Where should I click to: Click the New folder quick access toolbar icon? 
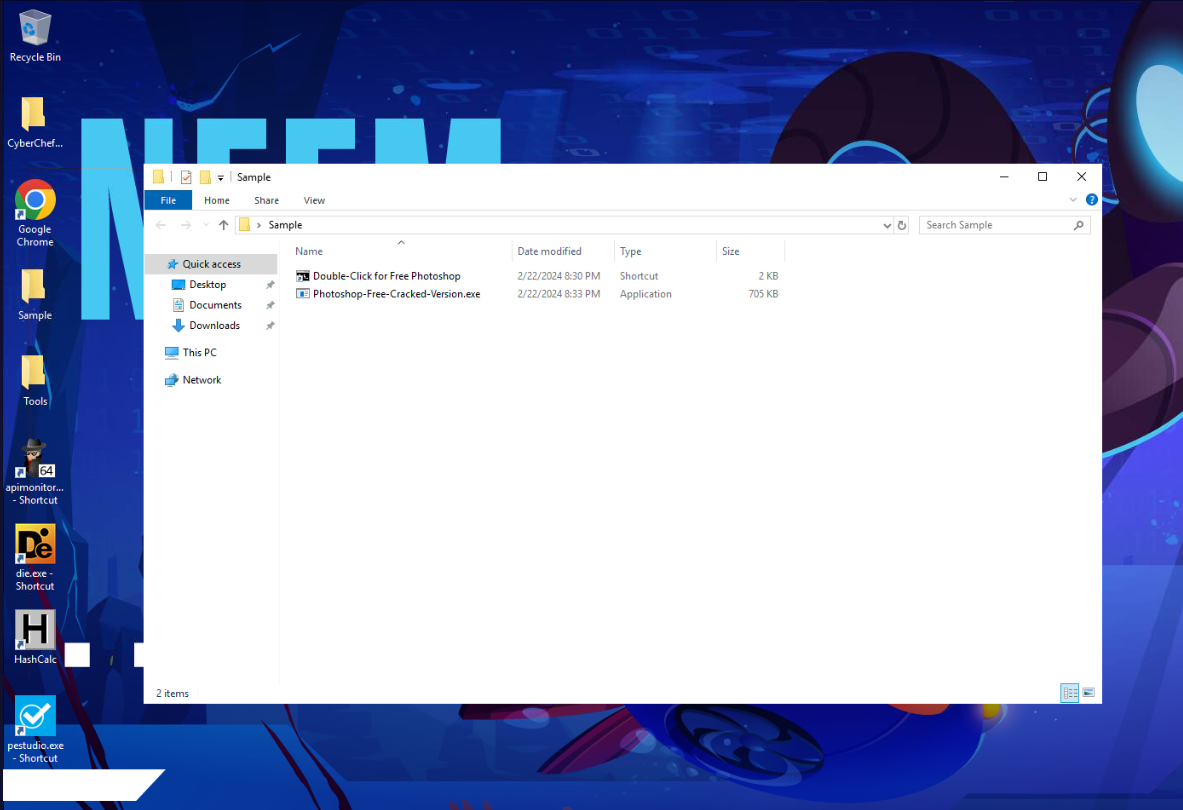tap(205, 177)
